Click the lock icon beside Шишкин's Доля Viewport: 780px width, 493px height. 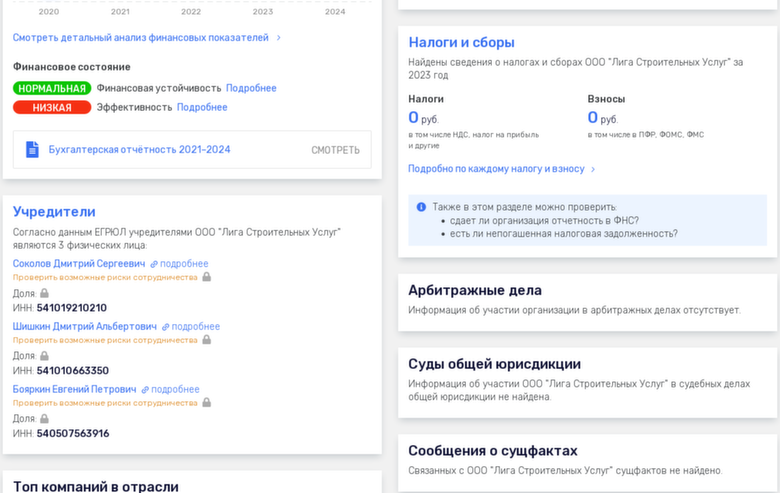(44, 356)
